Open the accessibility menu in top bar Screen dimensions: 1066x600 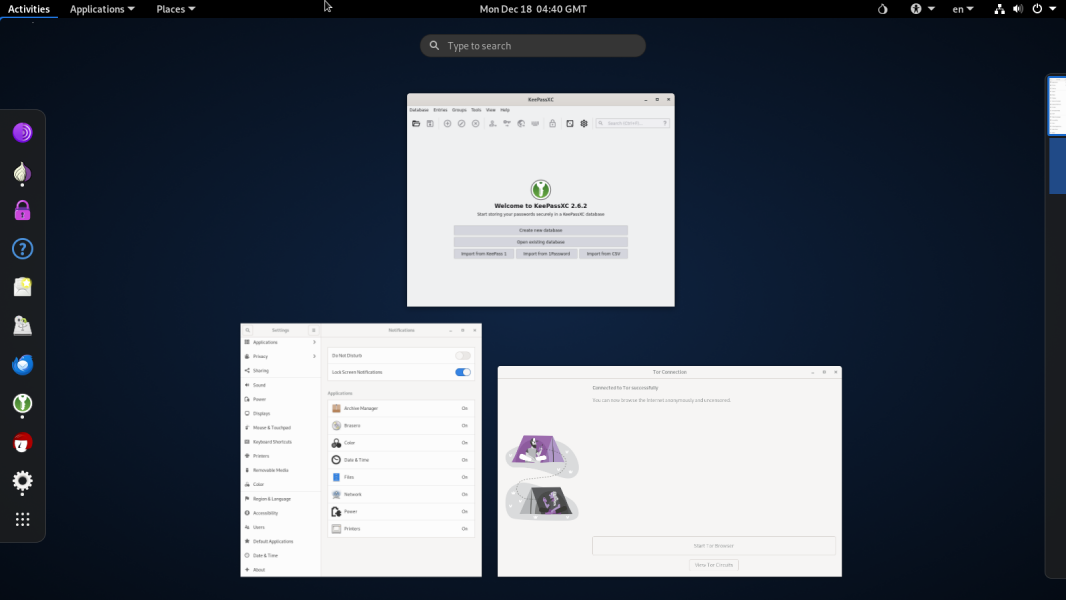coord(923,9)
